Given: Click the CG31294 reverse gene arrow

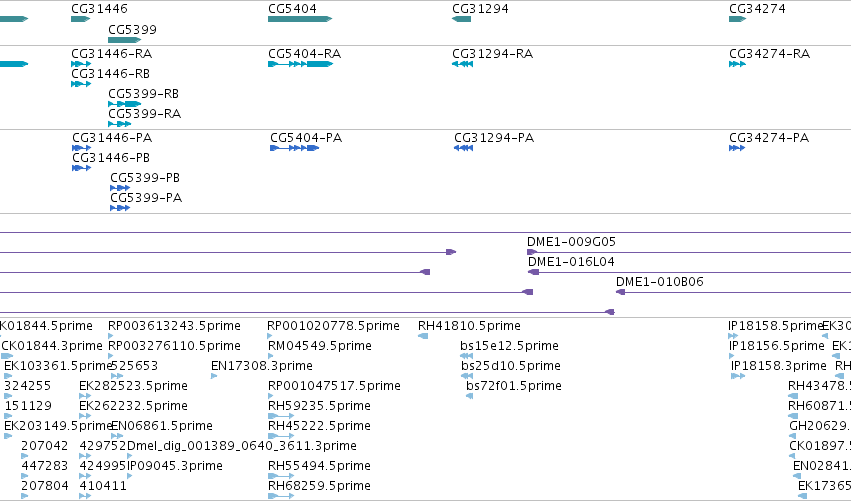Looking at the screenshot, I should pos(461,19).
